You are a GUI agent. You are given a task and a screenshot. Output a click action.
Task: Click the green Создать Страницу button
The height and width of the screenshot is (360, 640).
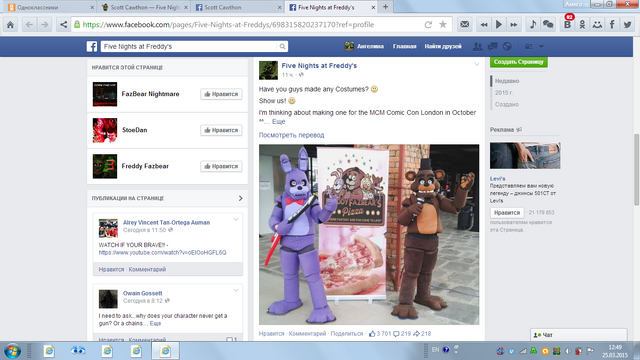tap(519, 62)
